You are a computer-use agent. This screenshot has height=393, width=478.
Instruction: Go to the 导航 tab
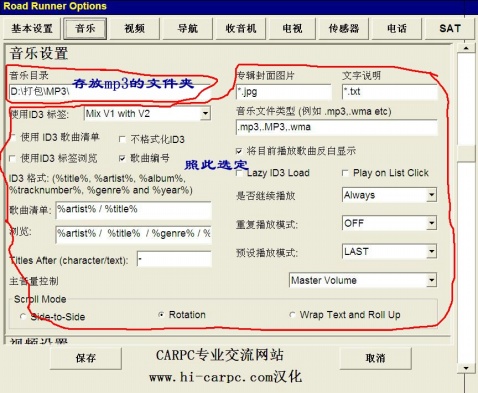(188, 28)
